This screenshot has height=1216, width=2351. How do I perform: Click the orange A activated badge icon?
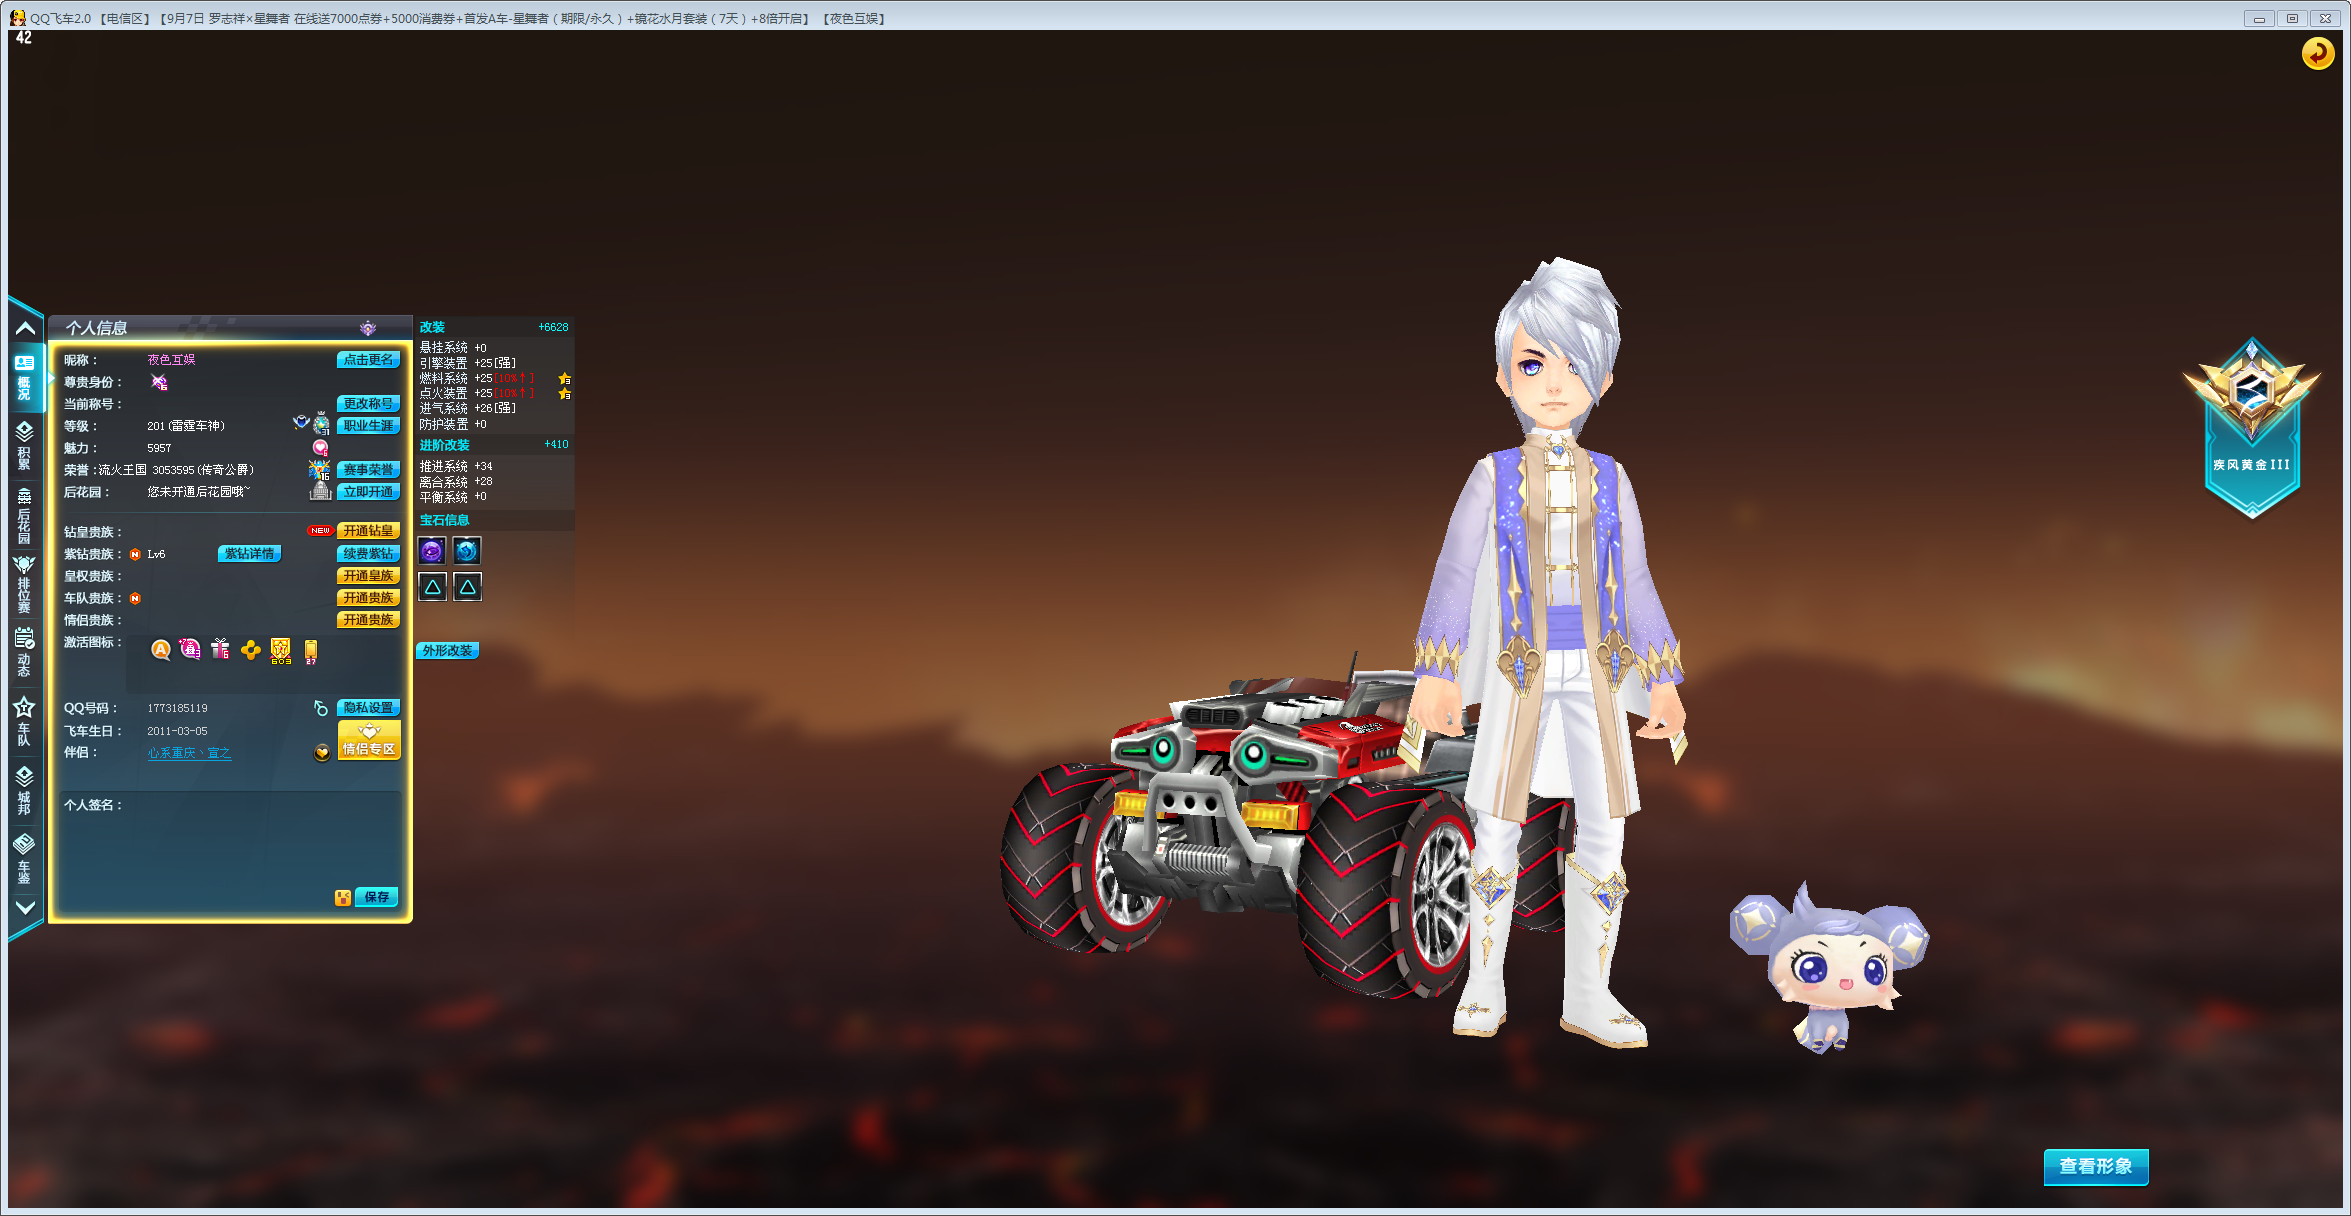[x=161, y=650]
